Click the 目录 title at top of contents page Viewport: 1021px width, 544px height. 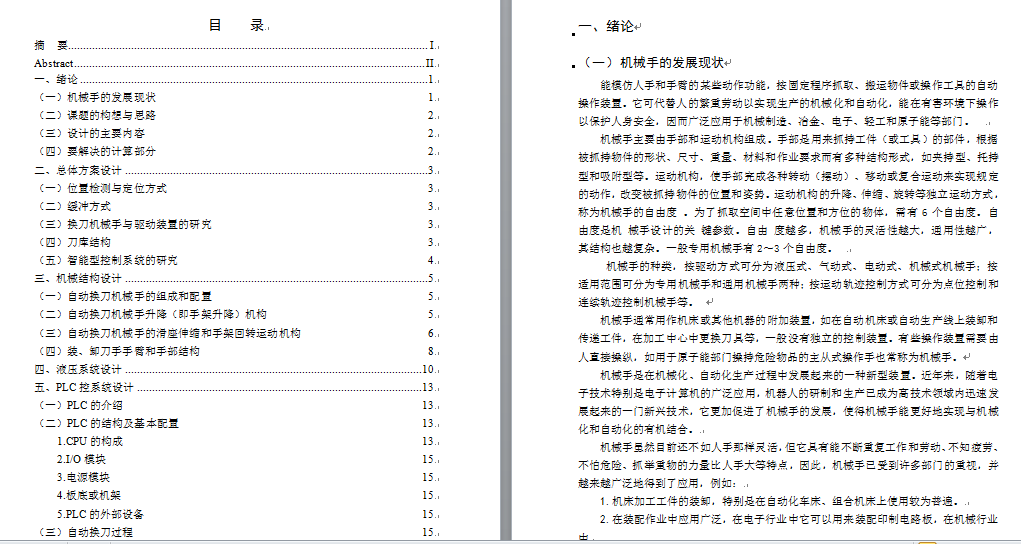coord(236,25)
